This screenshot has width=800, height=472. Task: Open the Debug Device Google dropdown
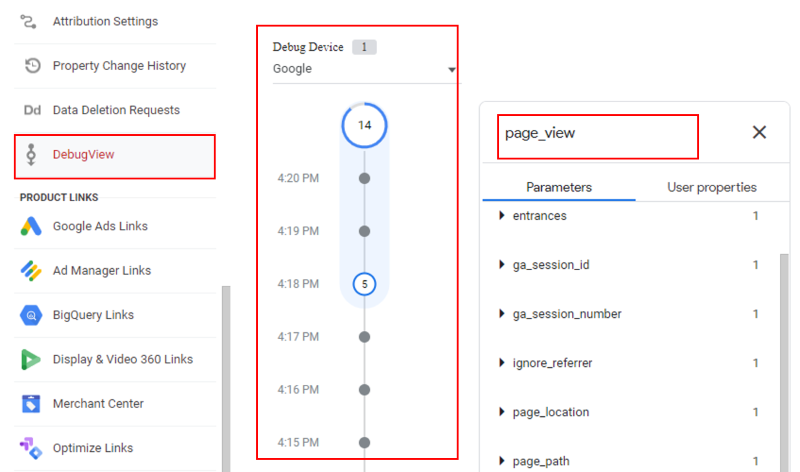pos(364,69)
